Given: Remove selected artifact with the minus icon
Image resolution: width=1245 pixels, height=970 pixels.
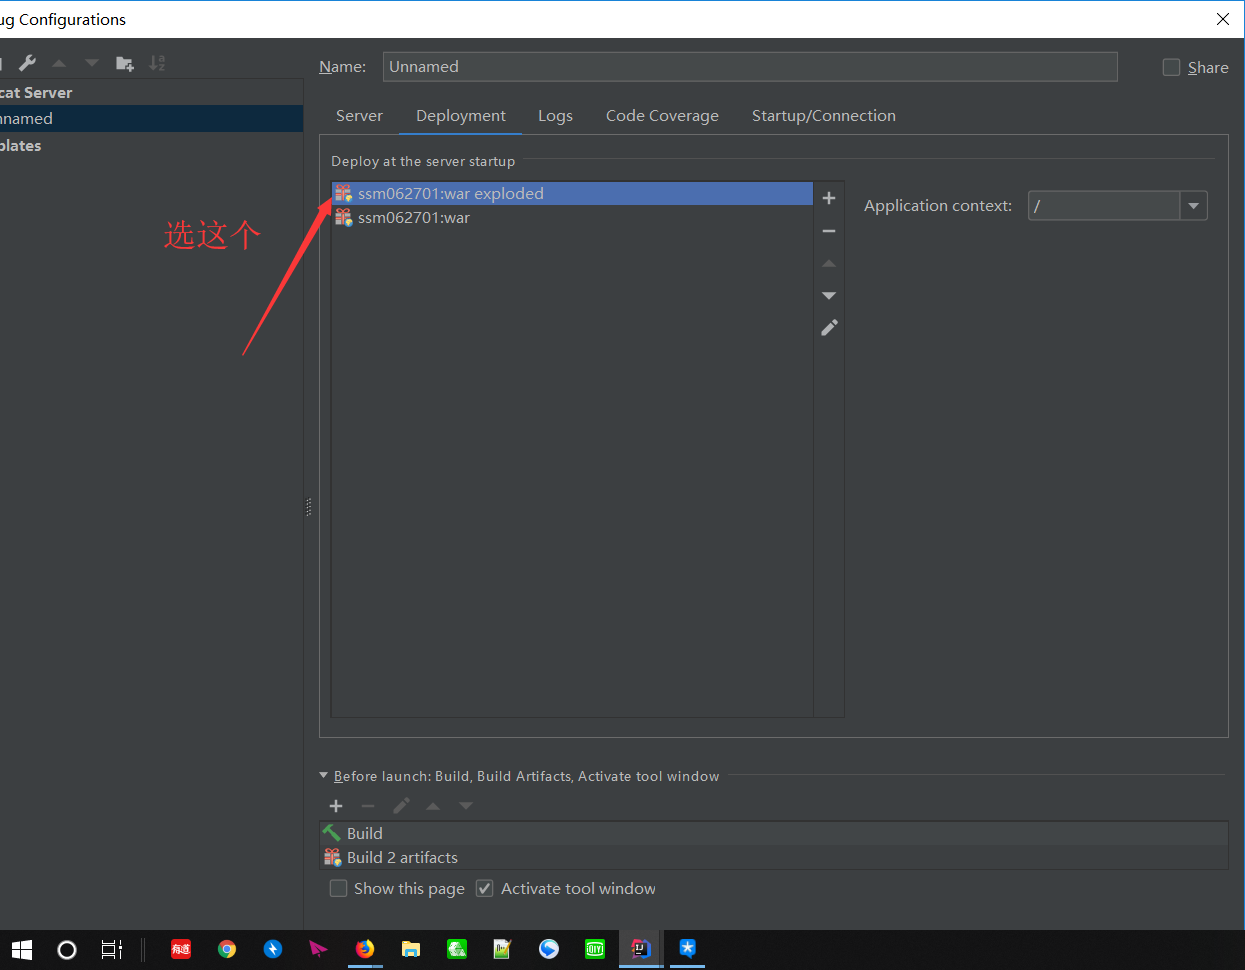Looking at the screenshot, I should click(x=829, y=231).
